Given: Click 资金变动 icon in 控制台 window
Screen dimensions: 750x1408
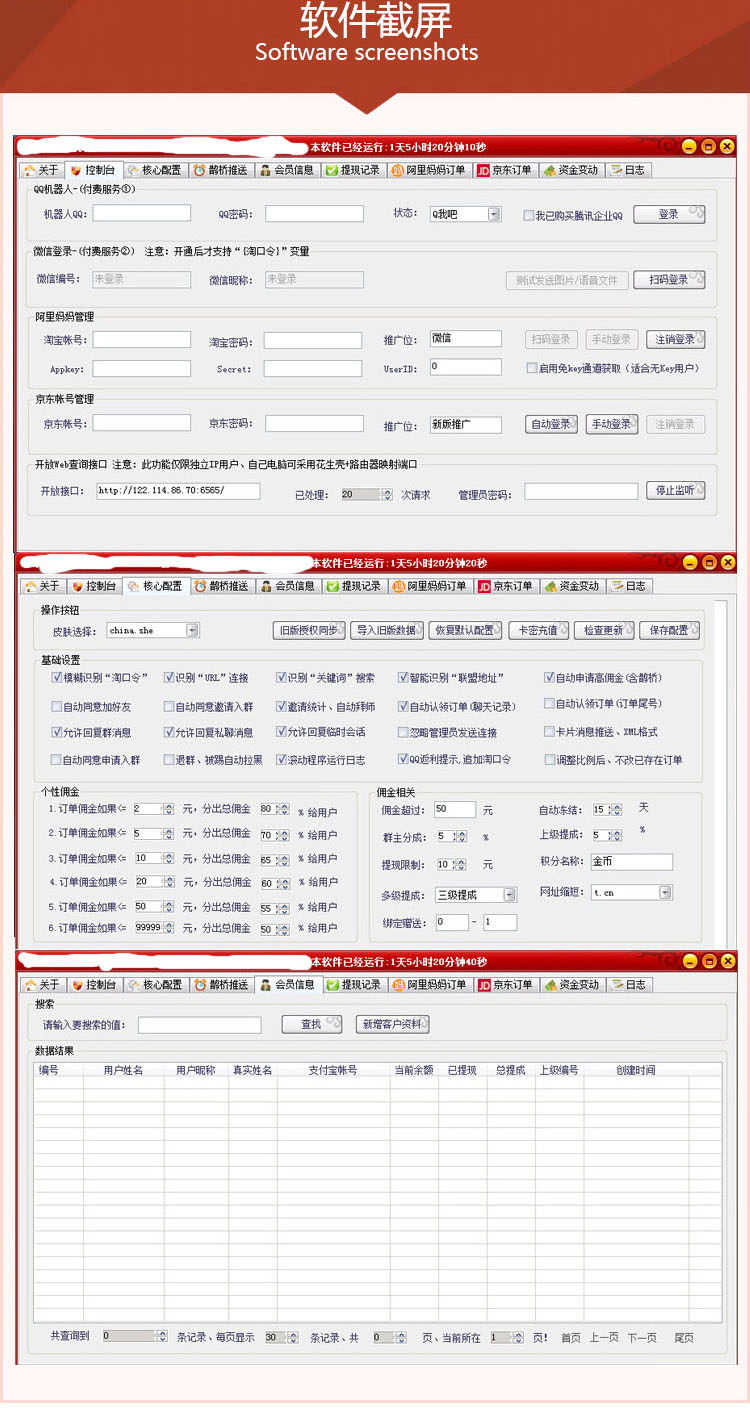Looking at the screenshot, I should (x=549, y=170).
